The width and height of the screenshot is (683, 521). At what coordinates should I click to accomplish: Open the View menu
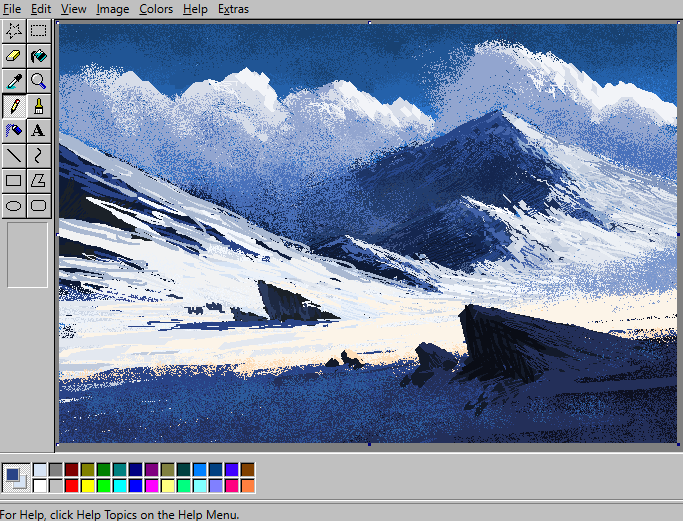(73, 9)
